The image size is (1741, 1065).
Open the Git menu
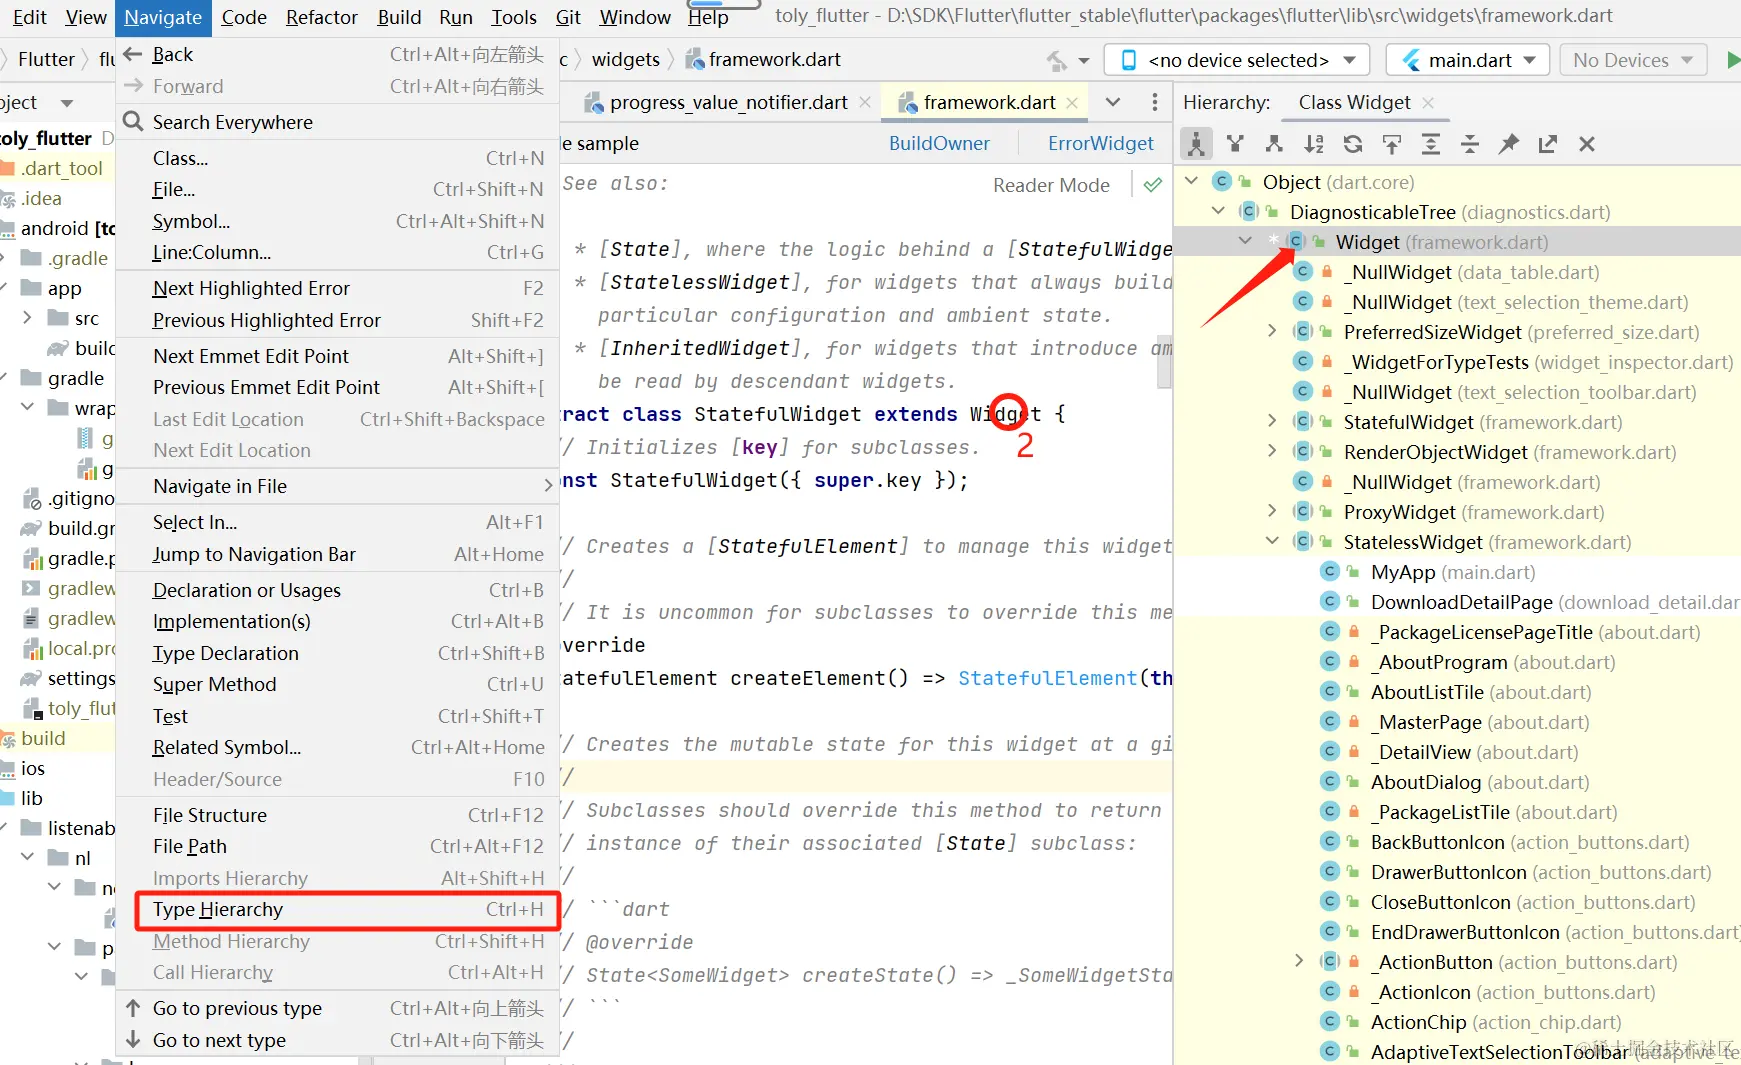(568, 17)
